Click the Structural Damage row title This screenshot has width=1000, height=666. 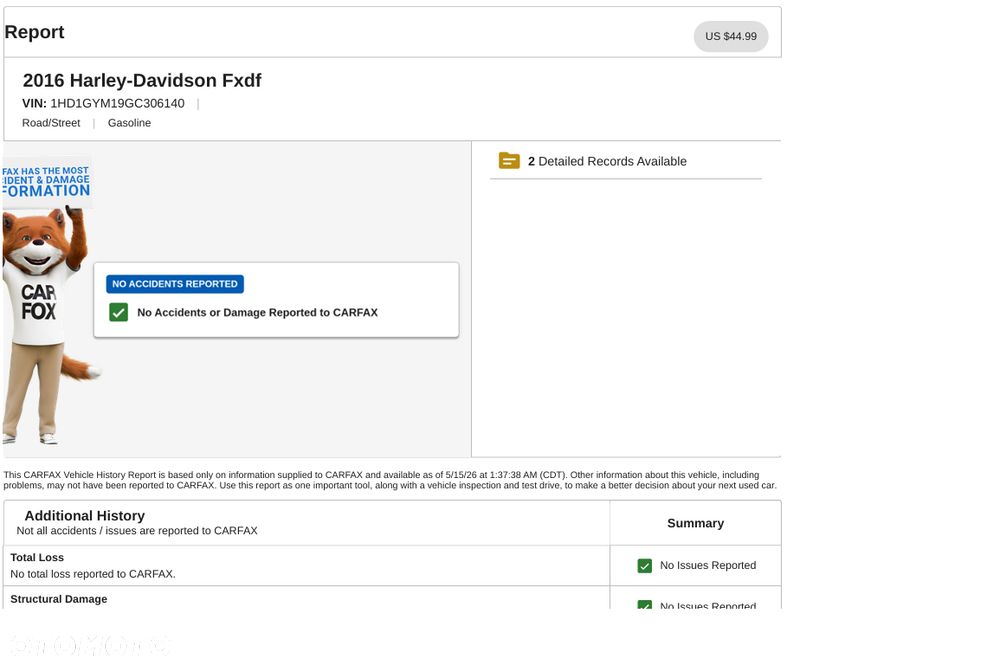pyautogui.click(x=59, y=599)
